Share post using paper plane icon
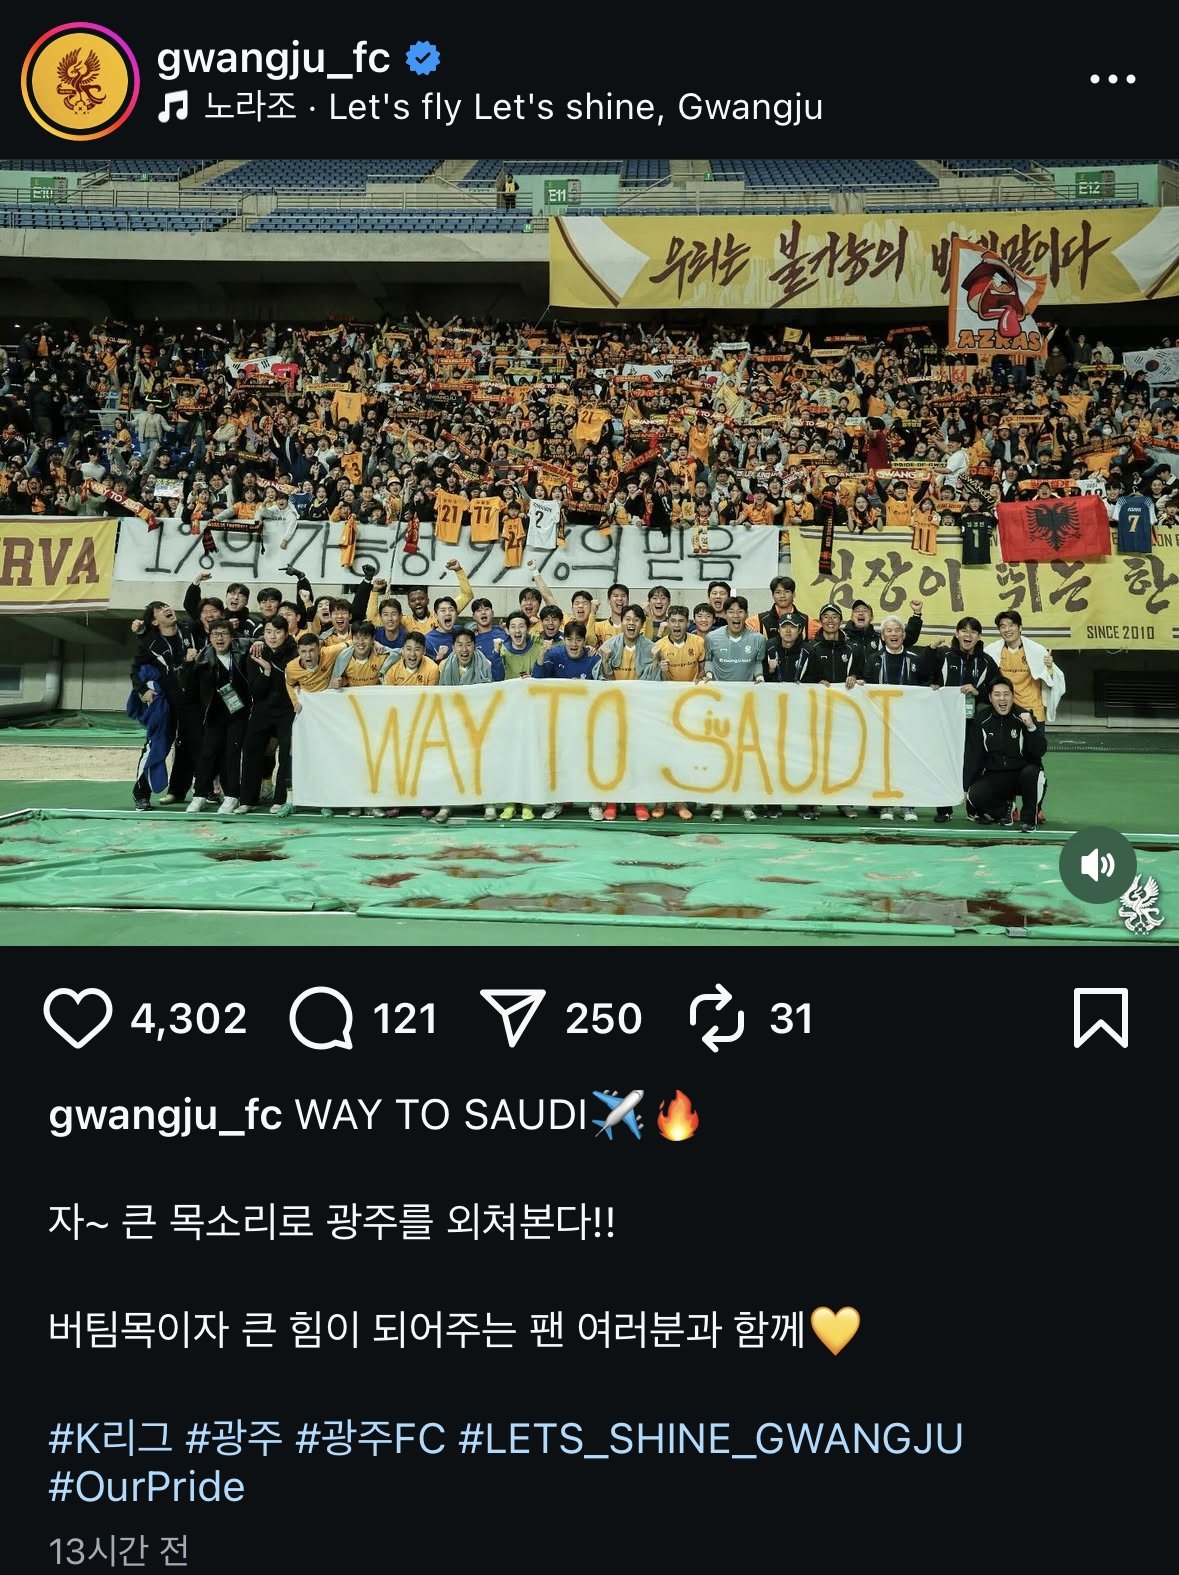 [x=512, y=1018]
